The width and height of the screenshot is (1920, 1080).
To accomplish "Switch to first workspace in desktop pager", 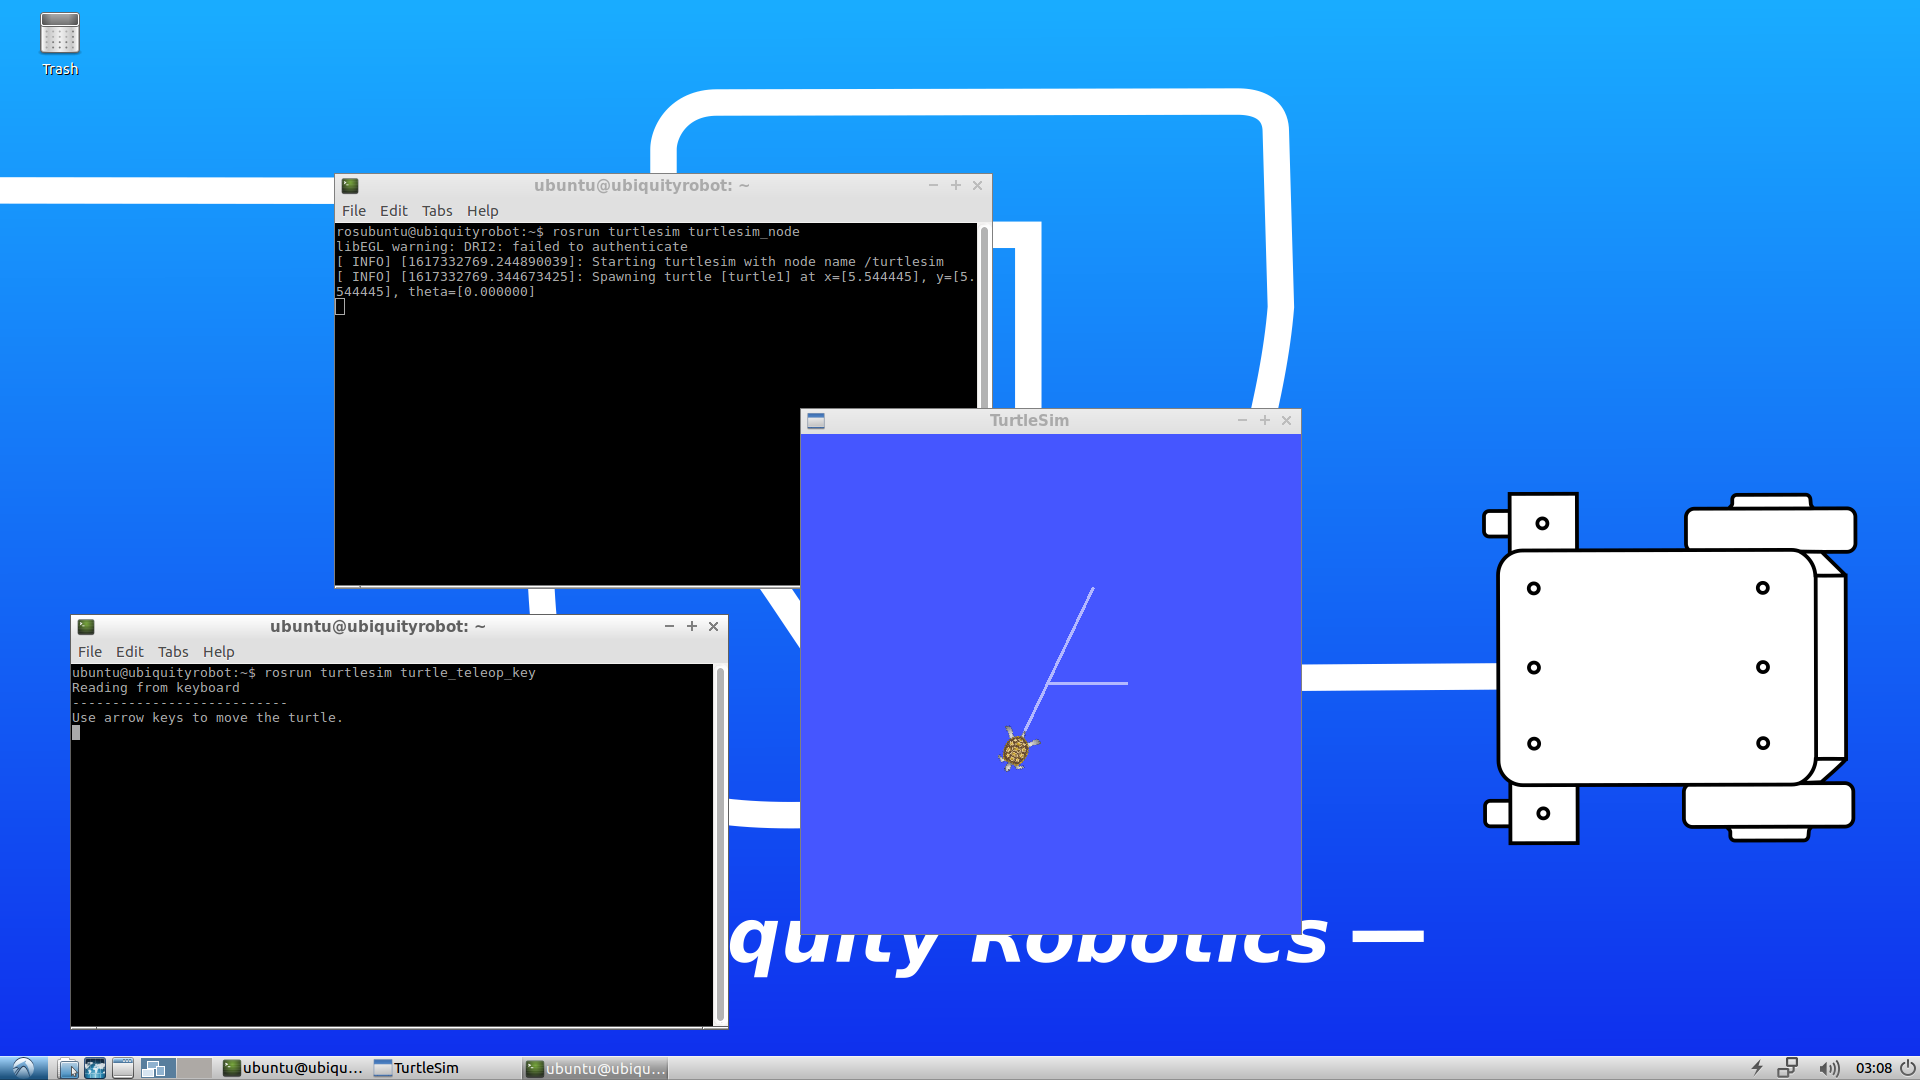I will pos(158,1068).
